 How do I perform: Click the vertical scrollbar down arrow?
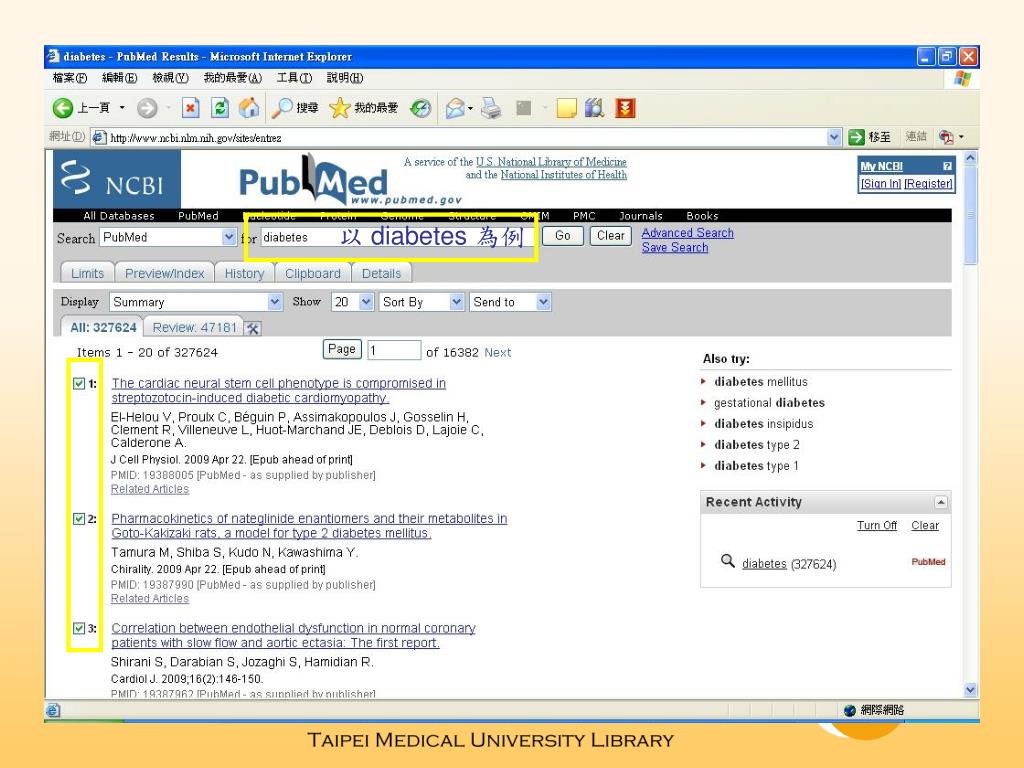(x=970, y=690)
